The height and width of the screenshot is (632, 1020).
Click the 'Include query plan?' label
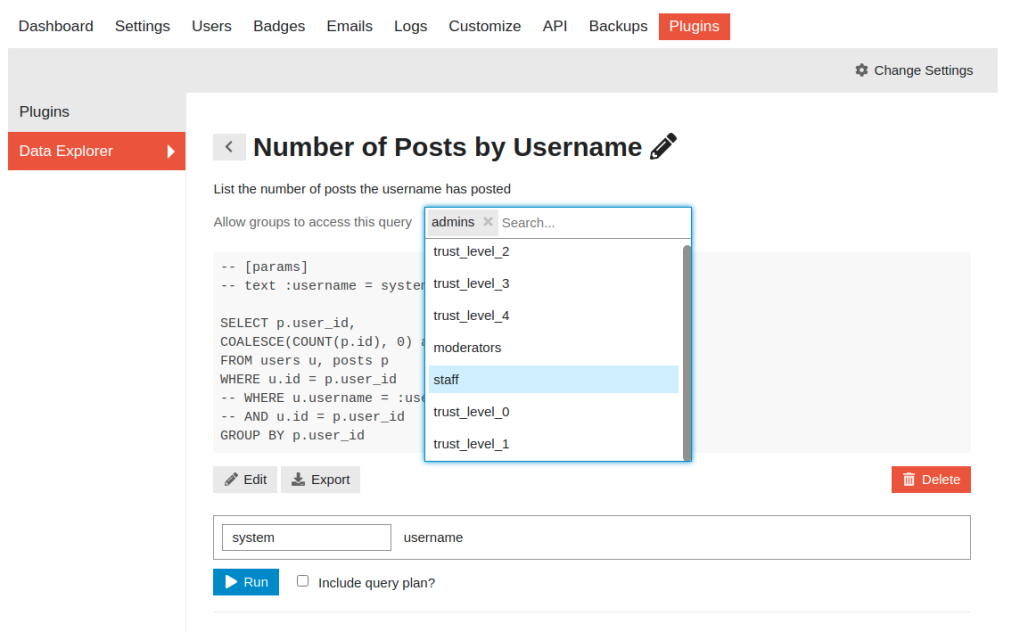click(377, 583)
